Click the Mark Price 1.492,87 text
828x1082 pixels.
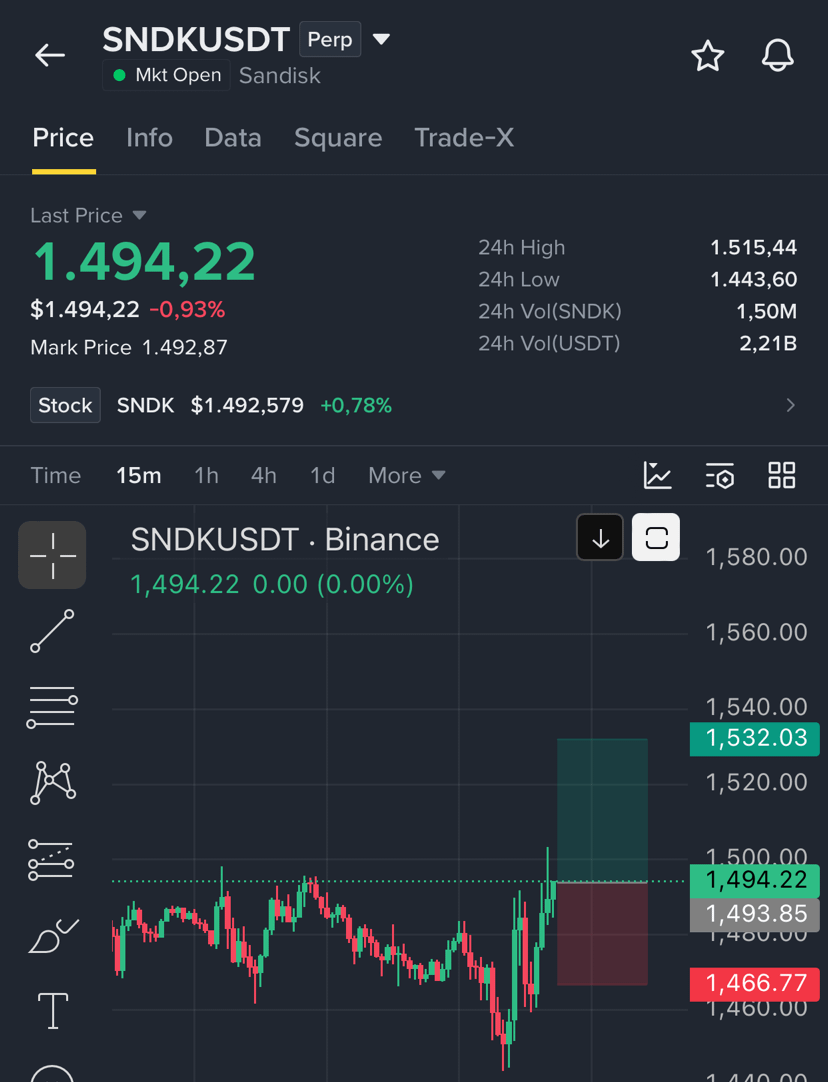click(x=129, y=347)
